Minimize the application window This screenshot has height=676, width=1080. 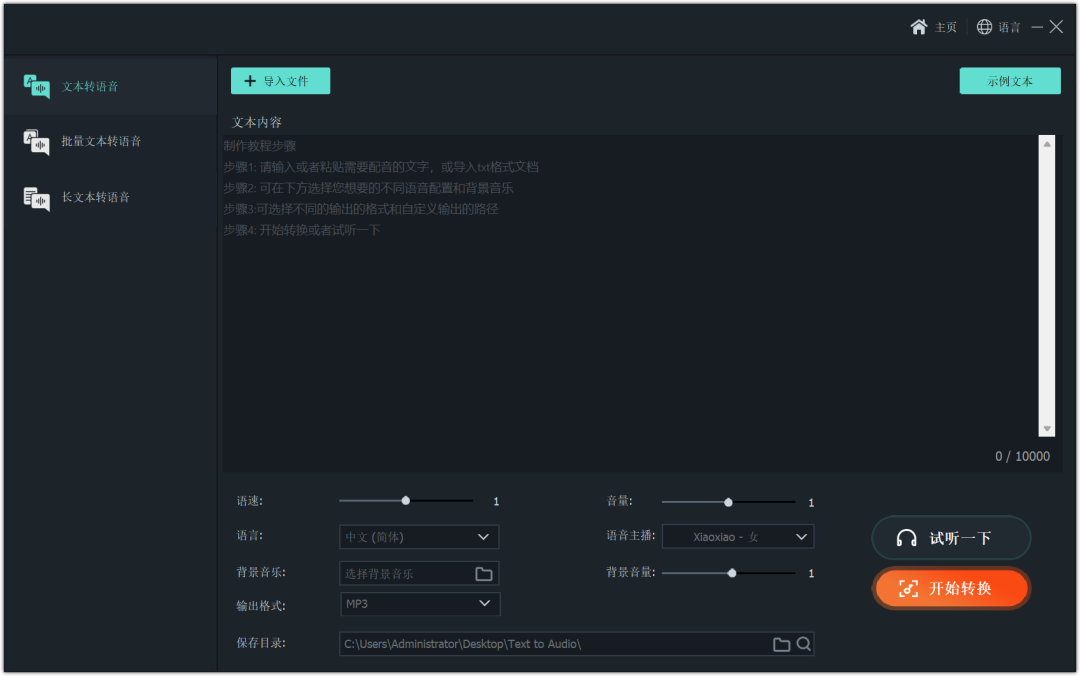[x=1037, y=27]
